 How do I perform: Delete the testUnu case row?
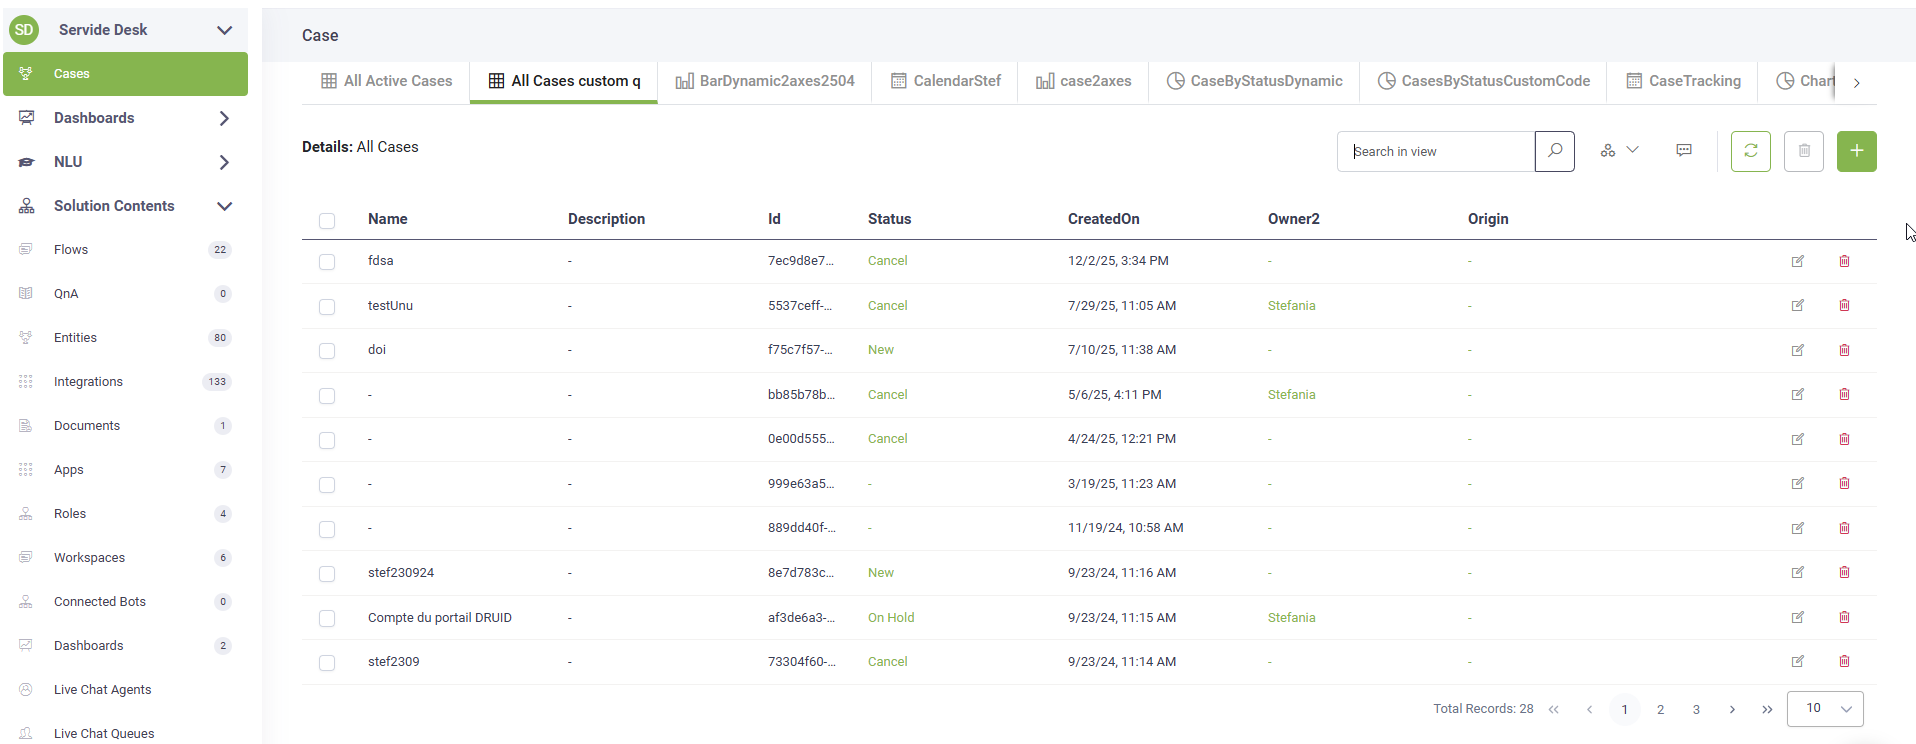[x=1844, y=305]
